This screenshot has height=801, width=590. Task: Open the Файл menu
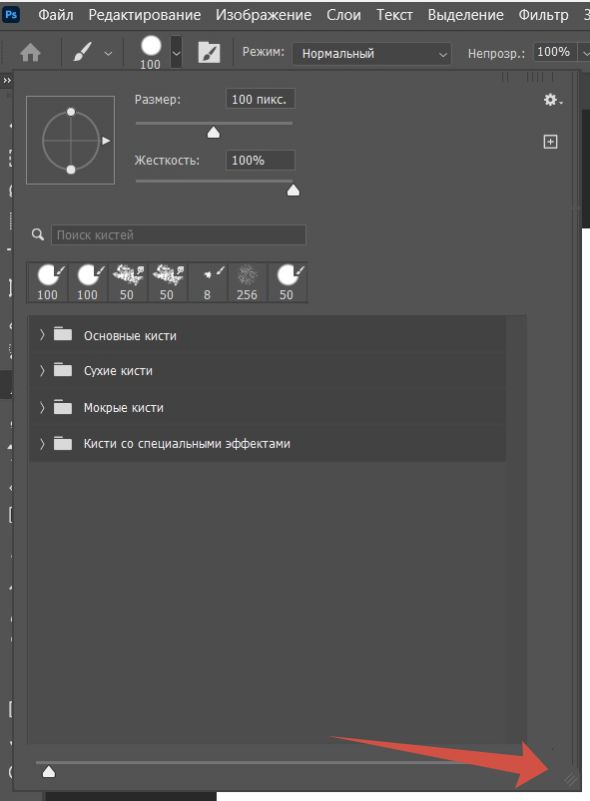coord(56,15)
